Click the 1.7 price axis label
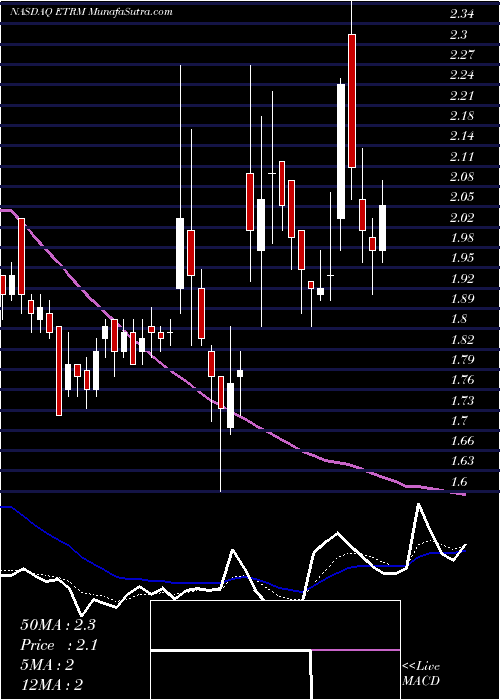Screen dimensions: 500x700 tap(458, 421)
